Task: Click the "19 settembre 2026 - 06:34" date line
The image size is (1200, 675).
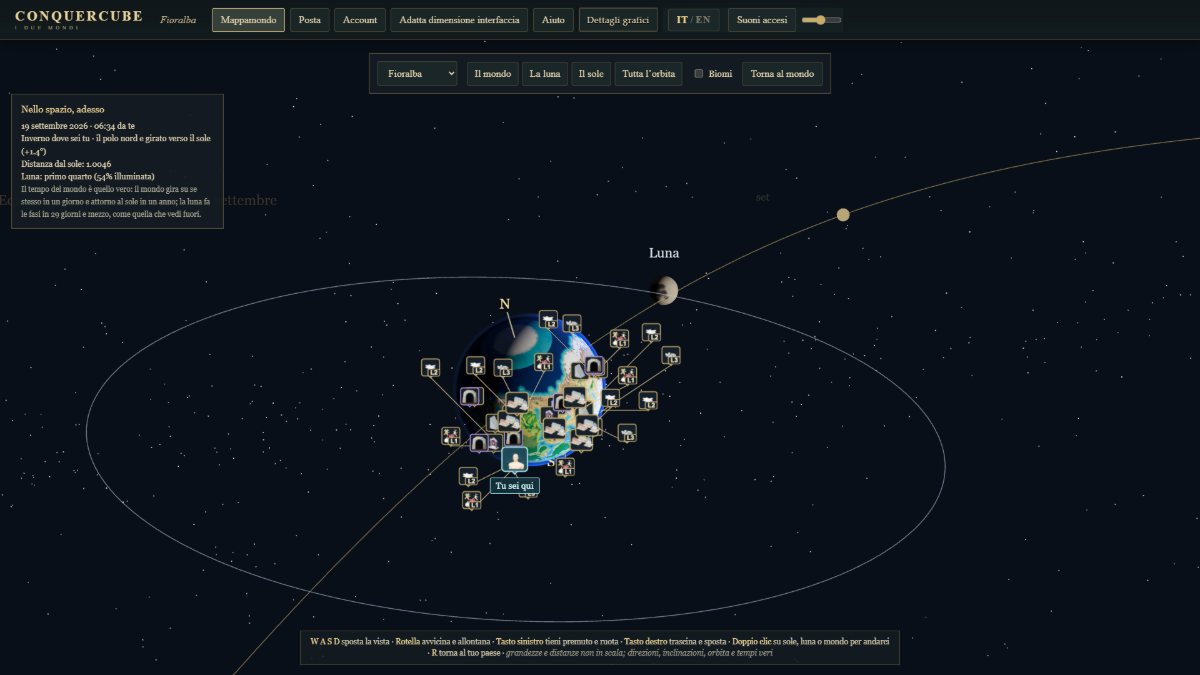Action: (78, 126)
